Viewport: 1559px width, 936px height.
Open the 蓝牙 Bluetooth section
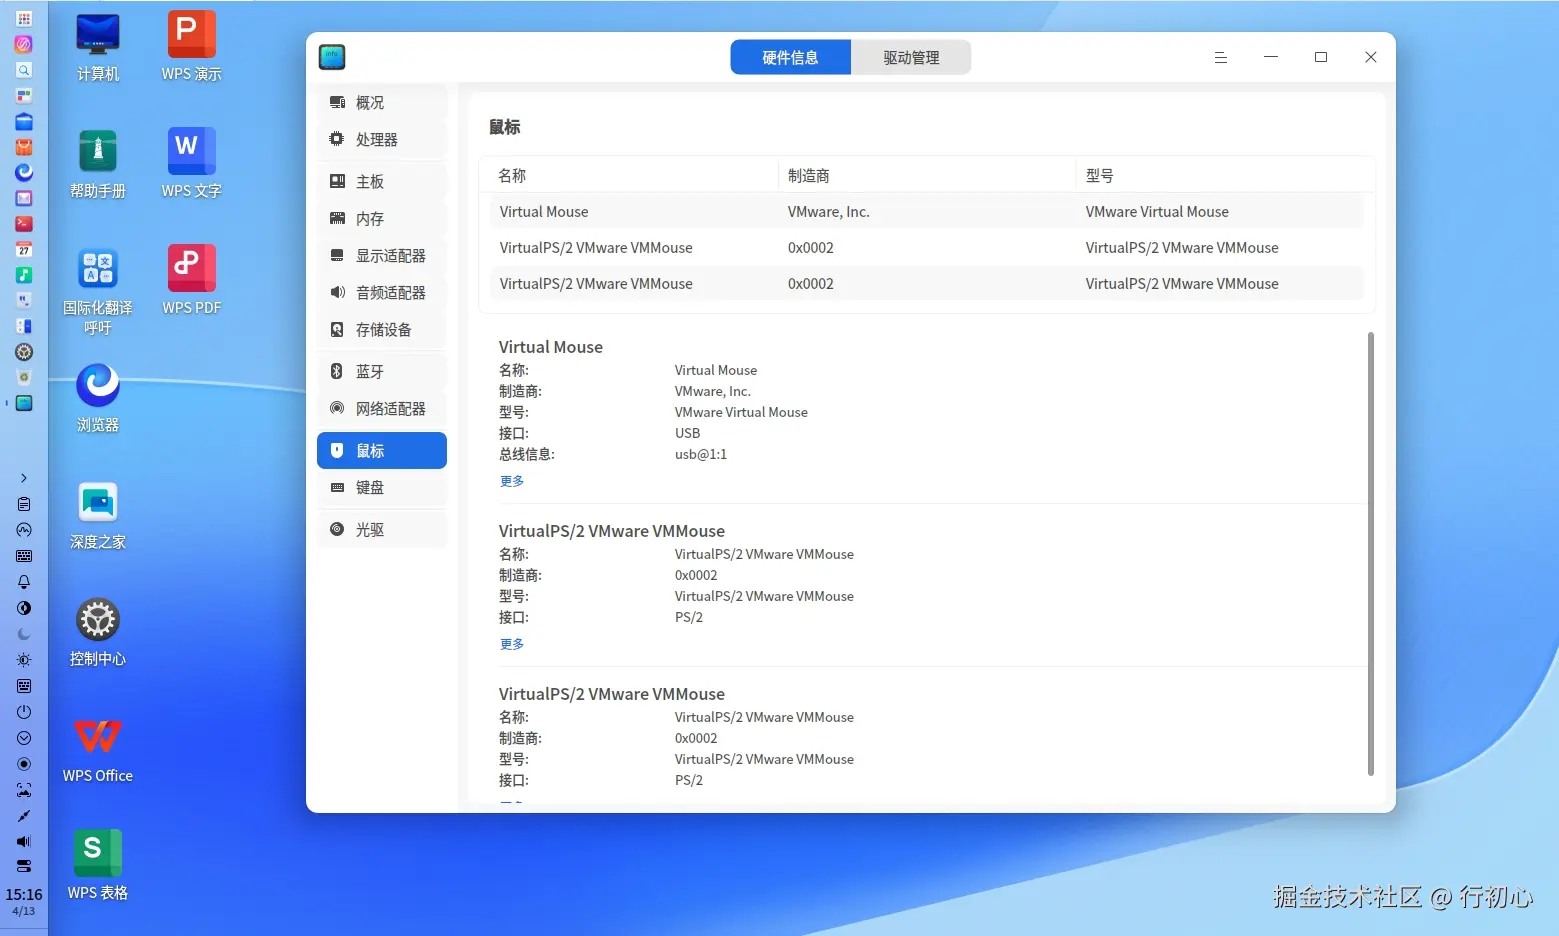382,371
